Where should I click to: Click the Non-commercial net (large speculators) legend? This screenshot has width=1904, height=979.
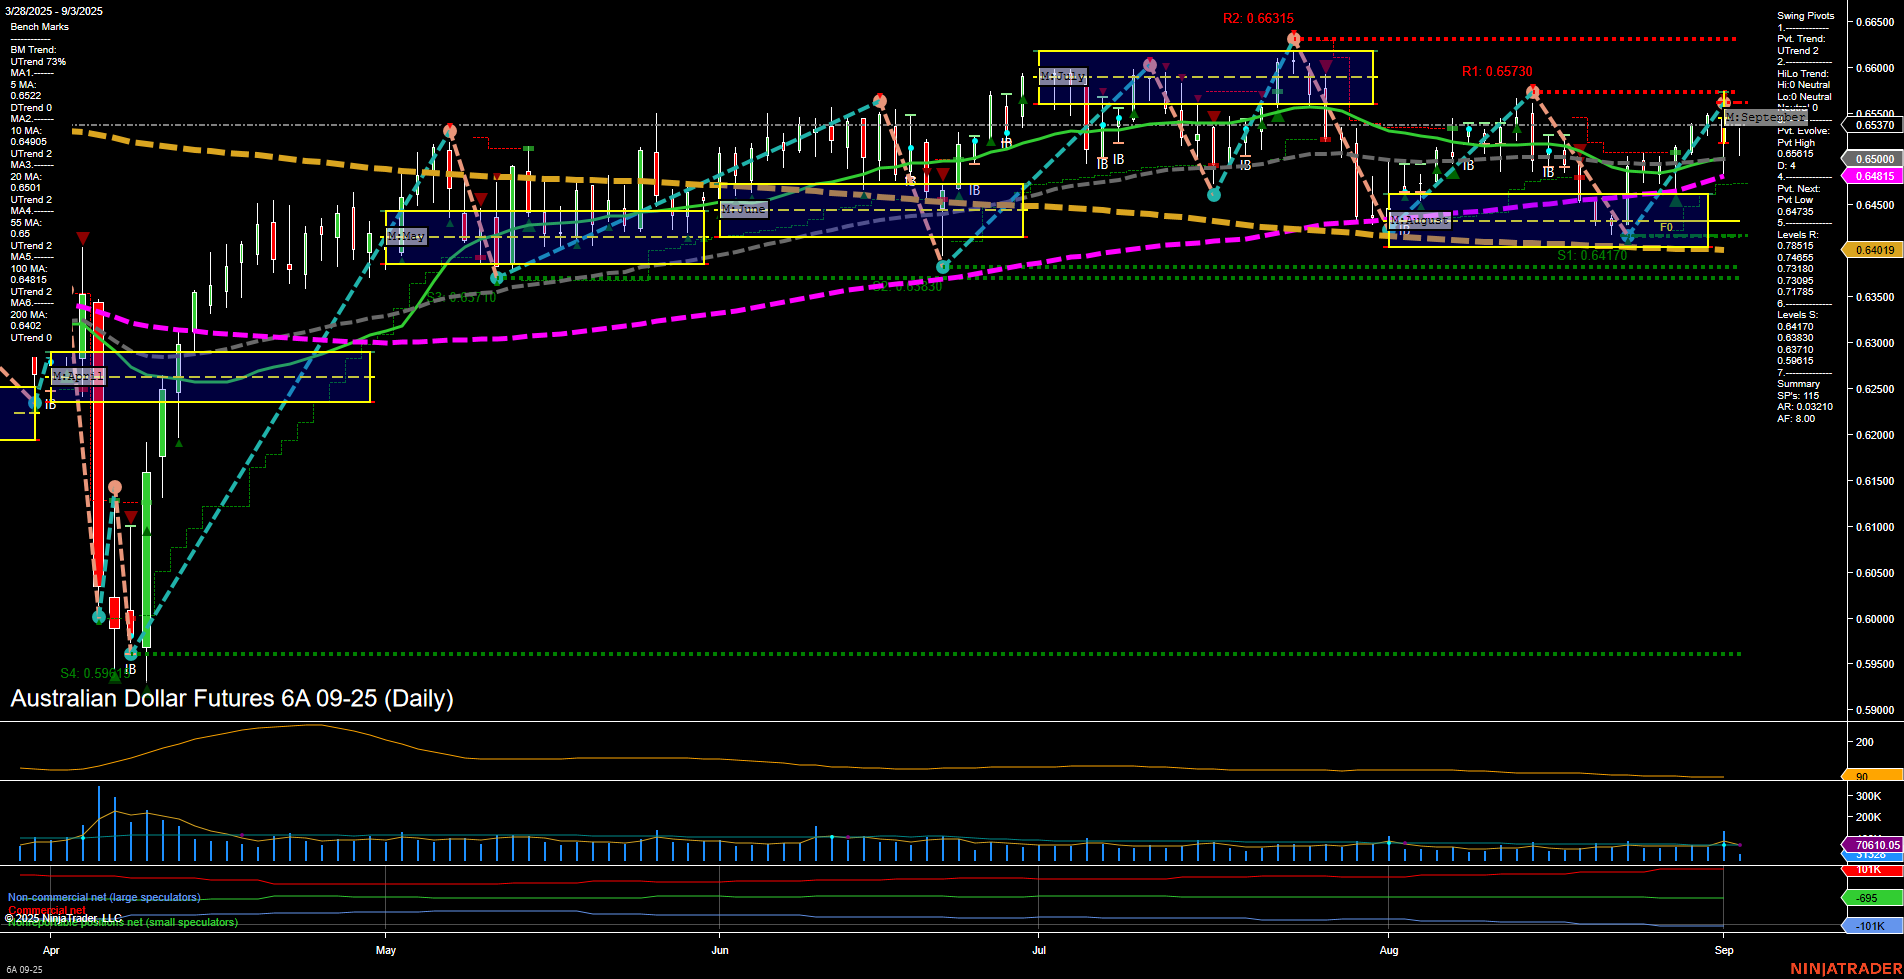pos(102,897)
